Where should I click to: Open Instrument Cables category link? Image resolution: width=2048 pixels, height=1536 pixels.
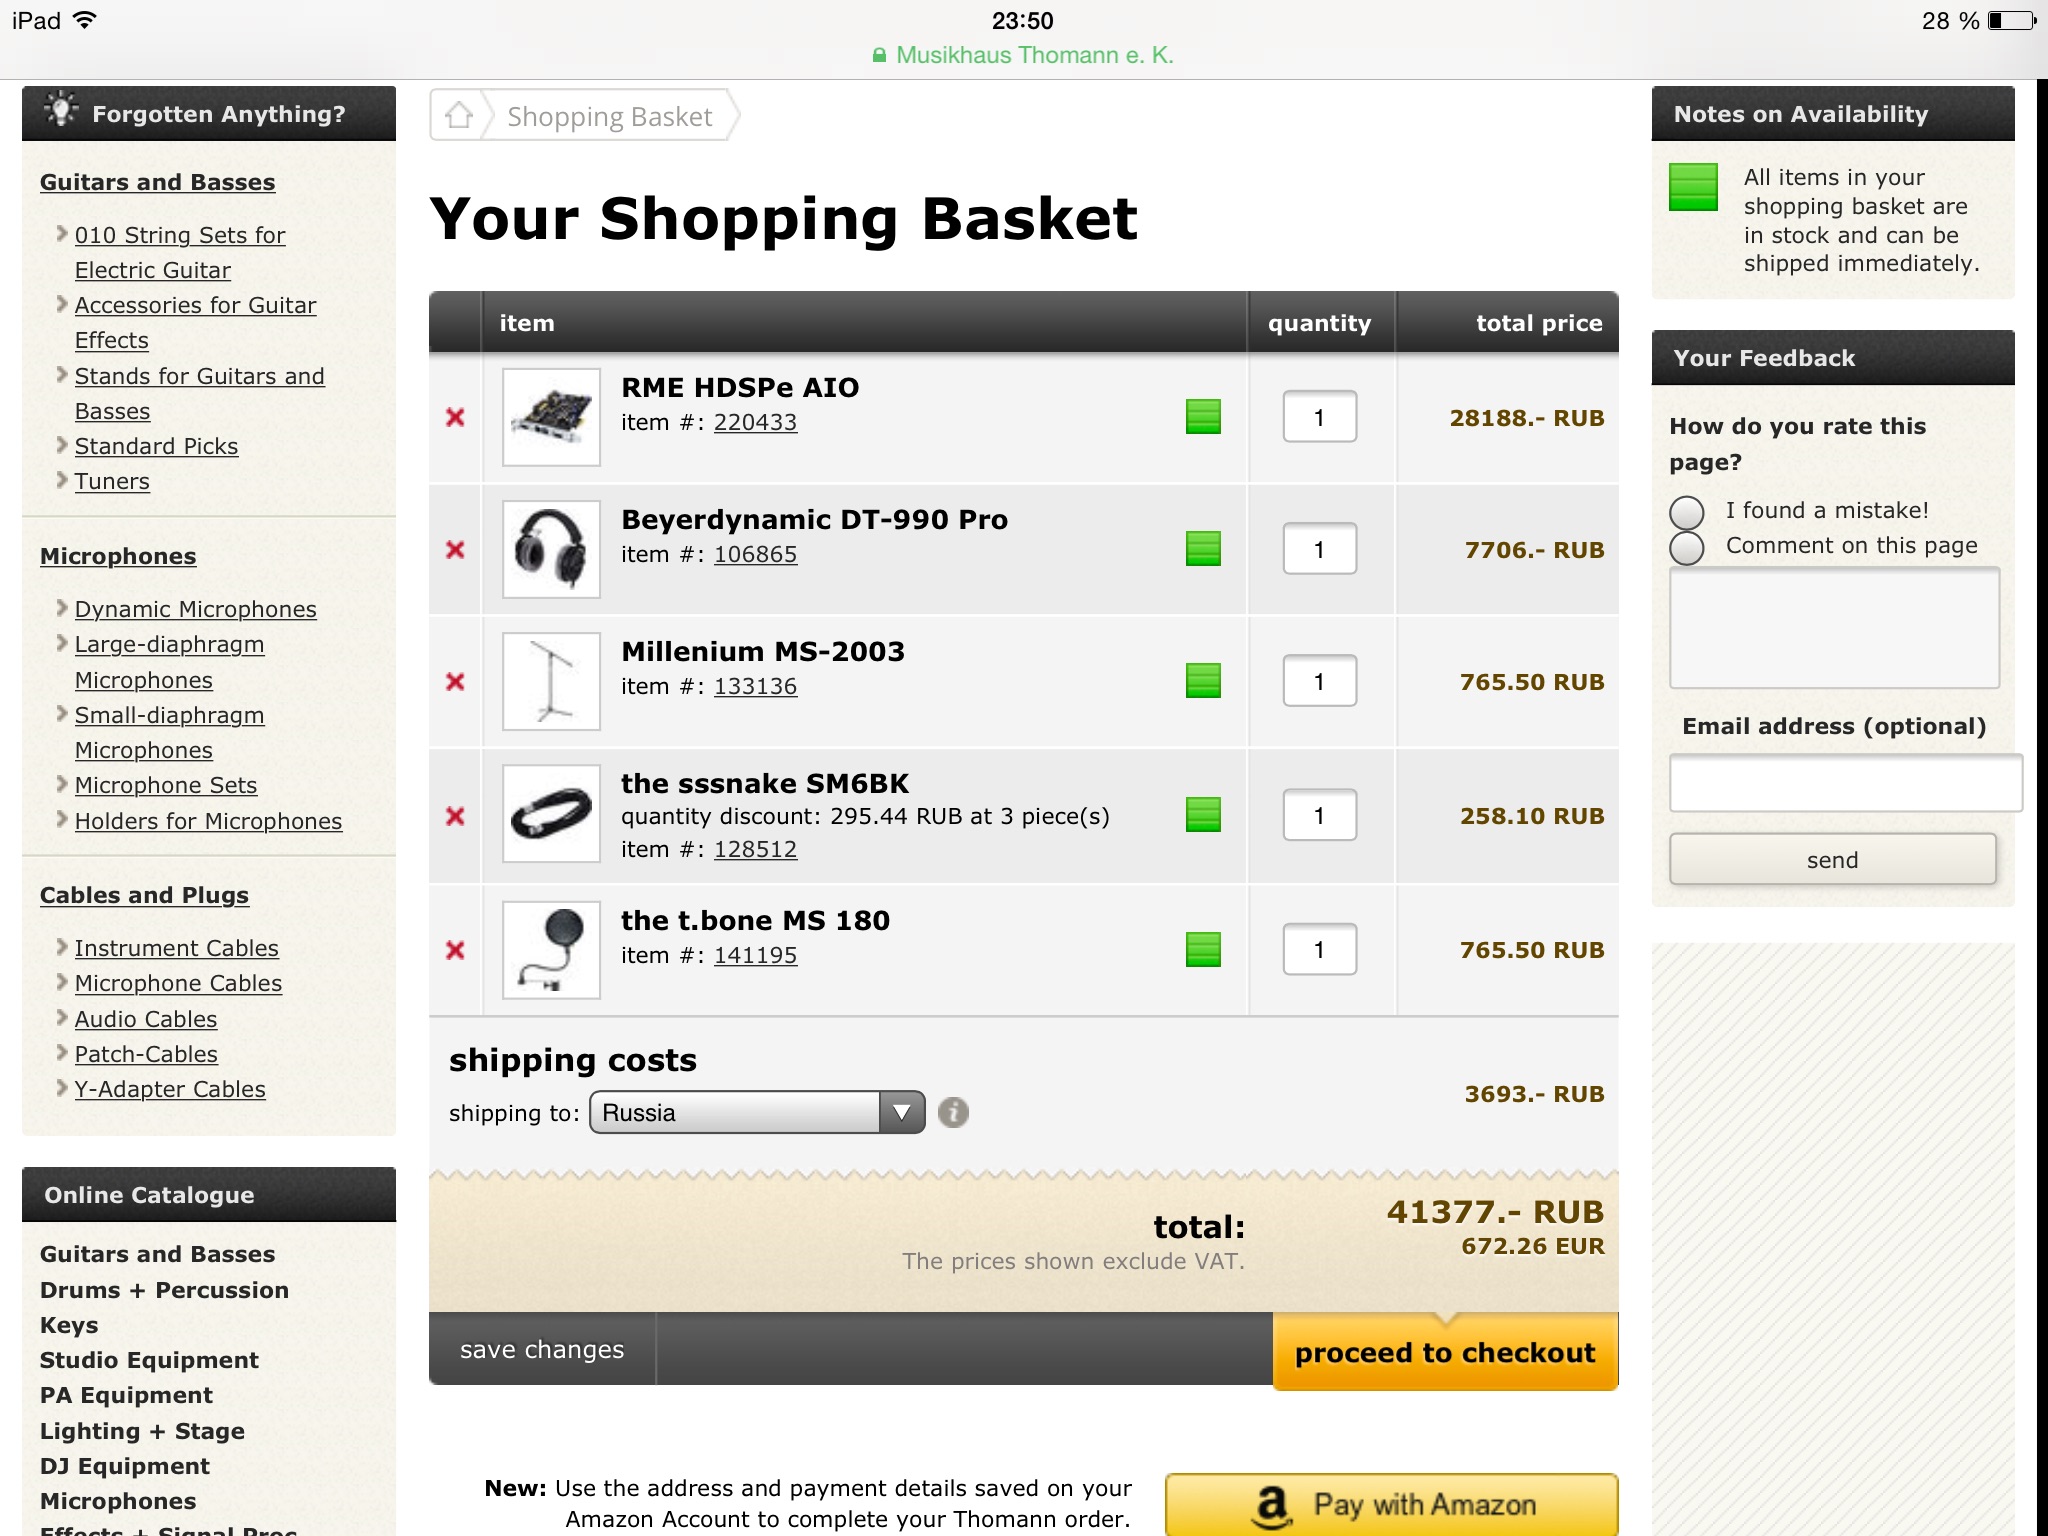(x=176, y=948)
